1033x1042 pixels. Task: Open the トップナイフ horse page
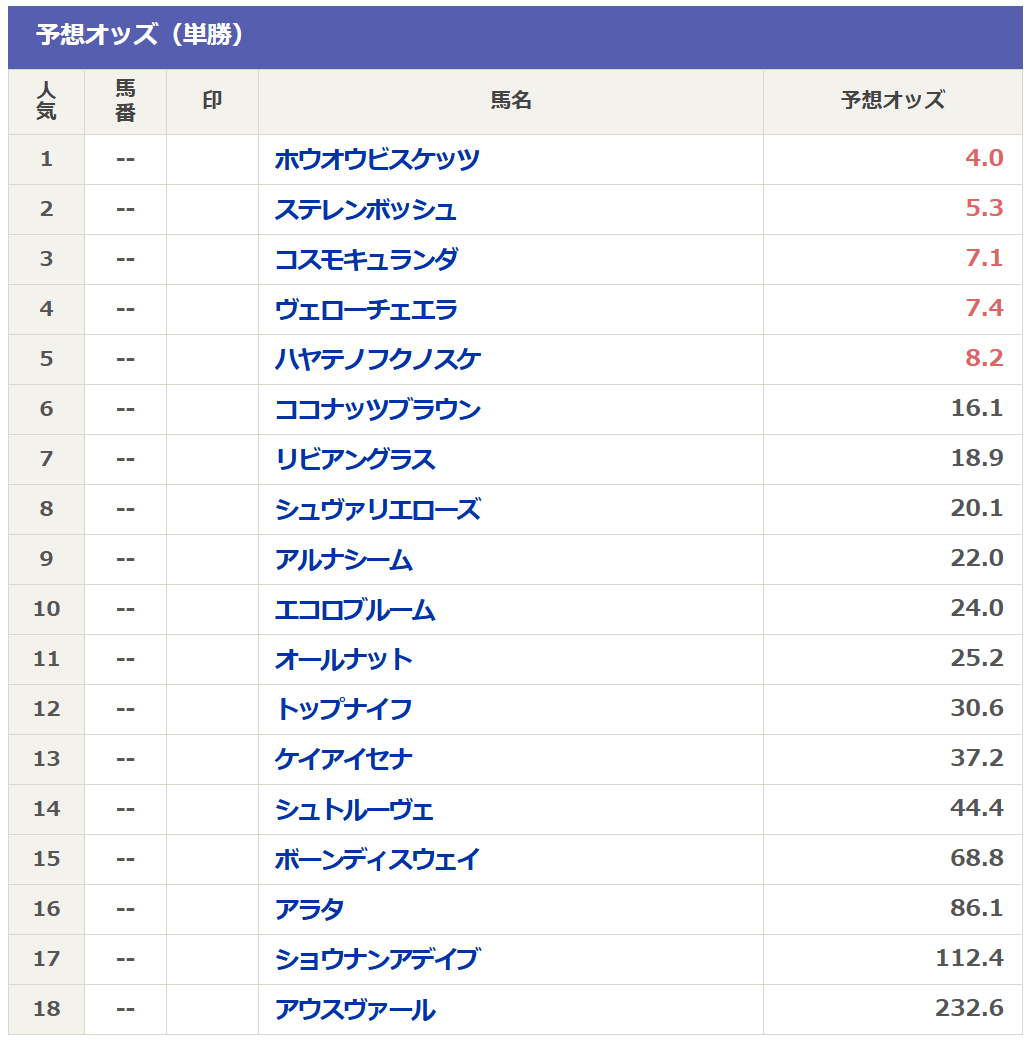click(344, 709)
